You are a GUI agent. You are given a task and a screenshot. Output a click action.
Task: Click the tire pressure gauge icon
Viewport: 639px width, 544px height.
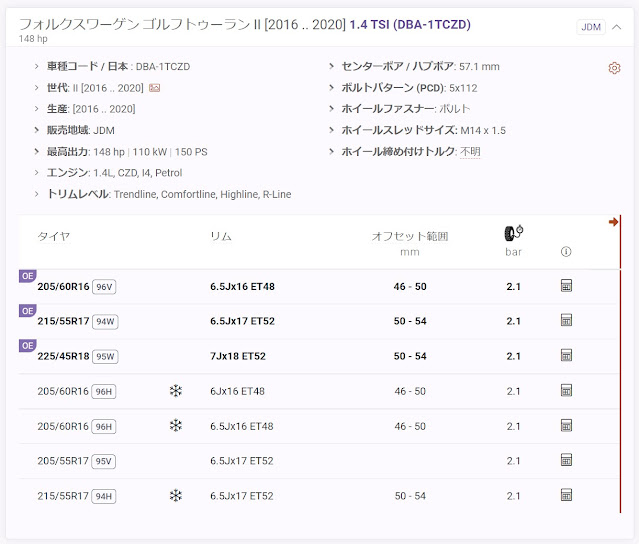tap(513, 233)
